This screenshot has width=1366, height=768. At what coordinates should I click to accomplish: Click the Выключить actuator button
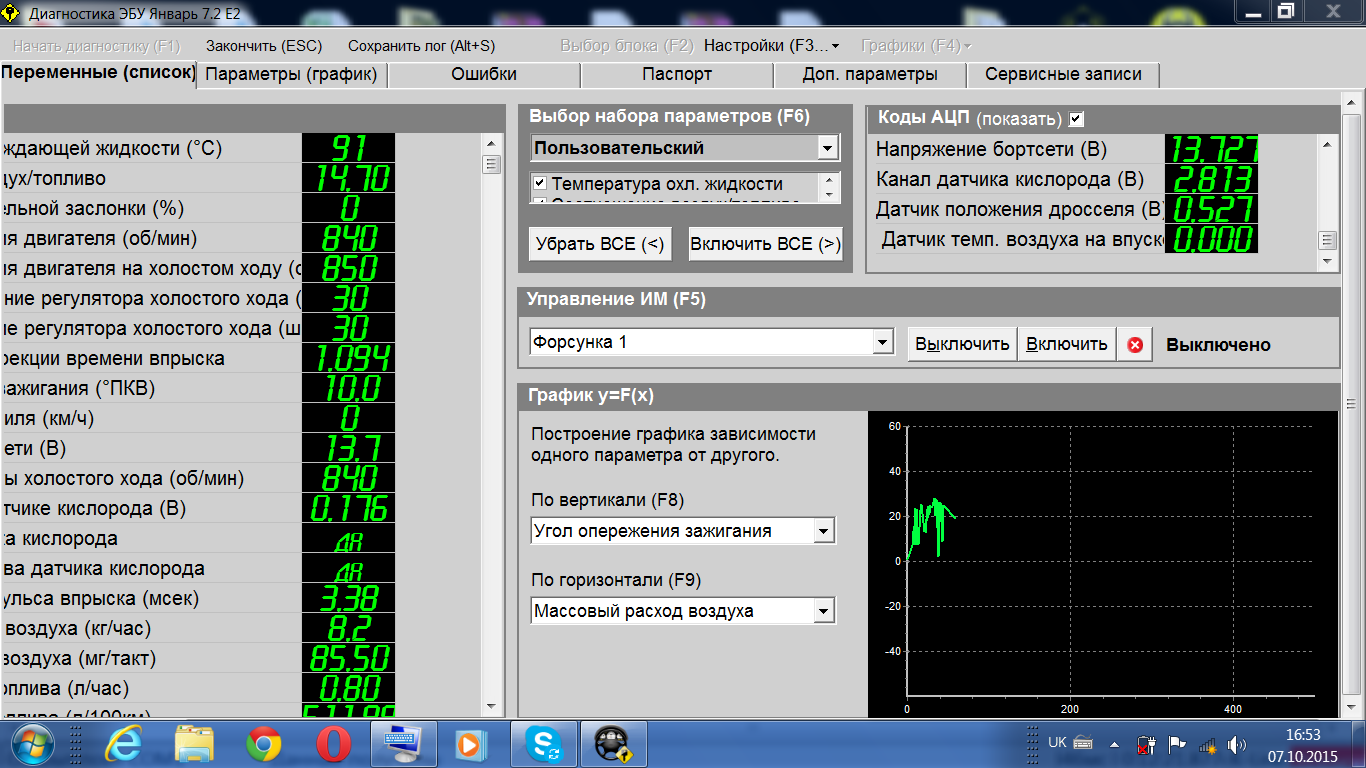[x=962, y=344]
